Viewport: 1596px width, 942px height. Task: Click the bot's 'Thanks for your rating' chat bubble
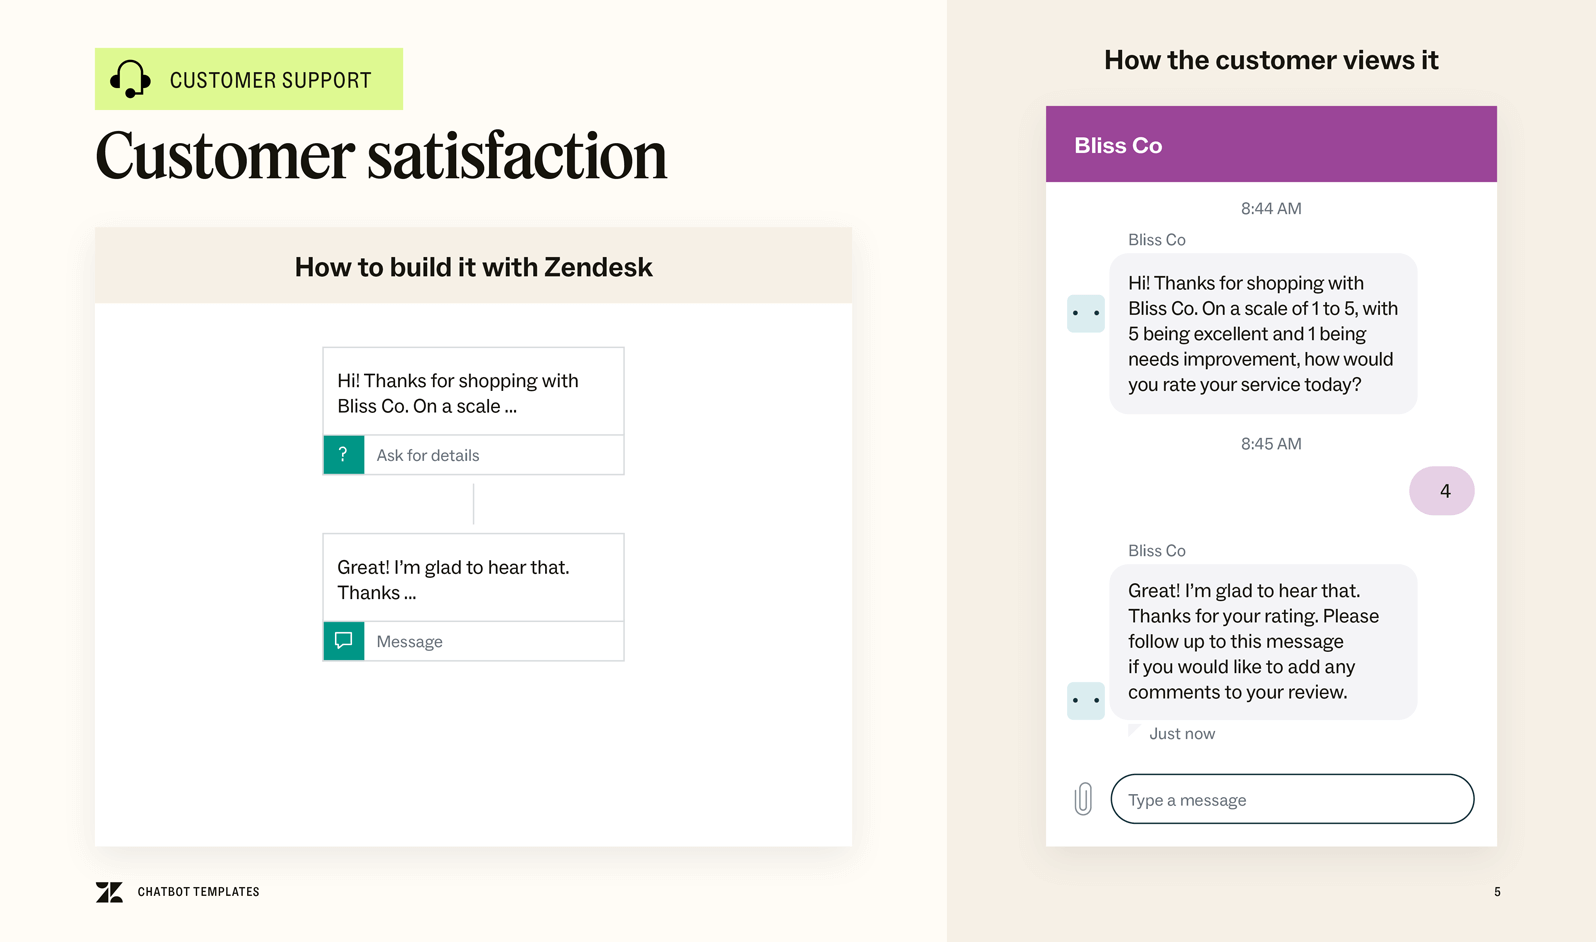pos(1263,641)
